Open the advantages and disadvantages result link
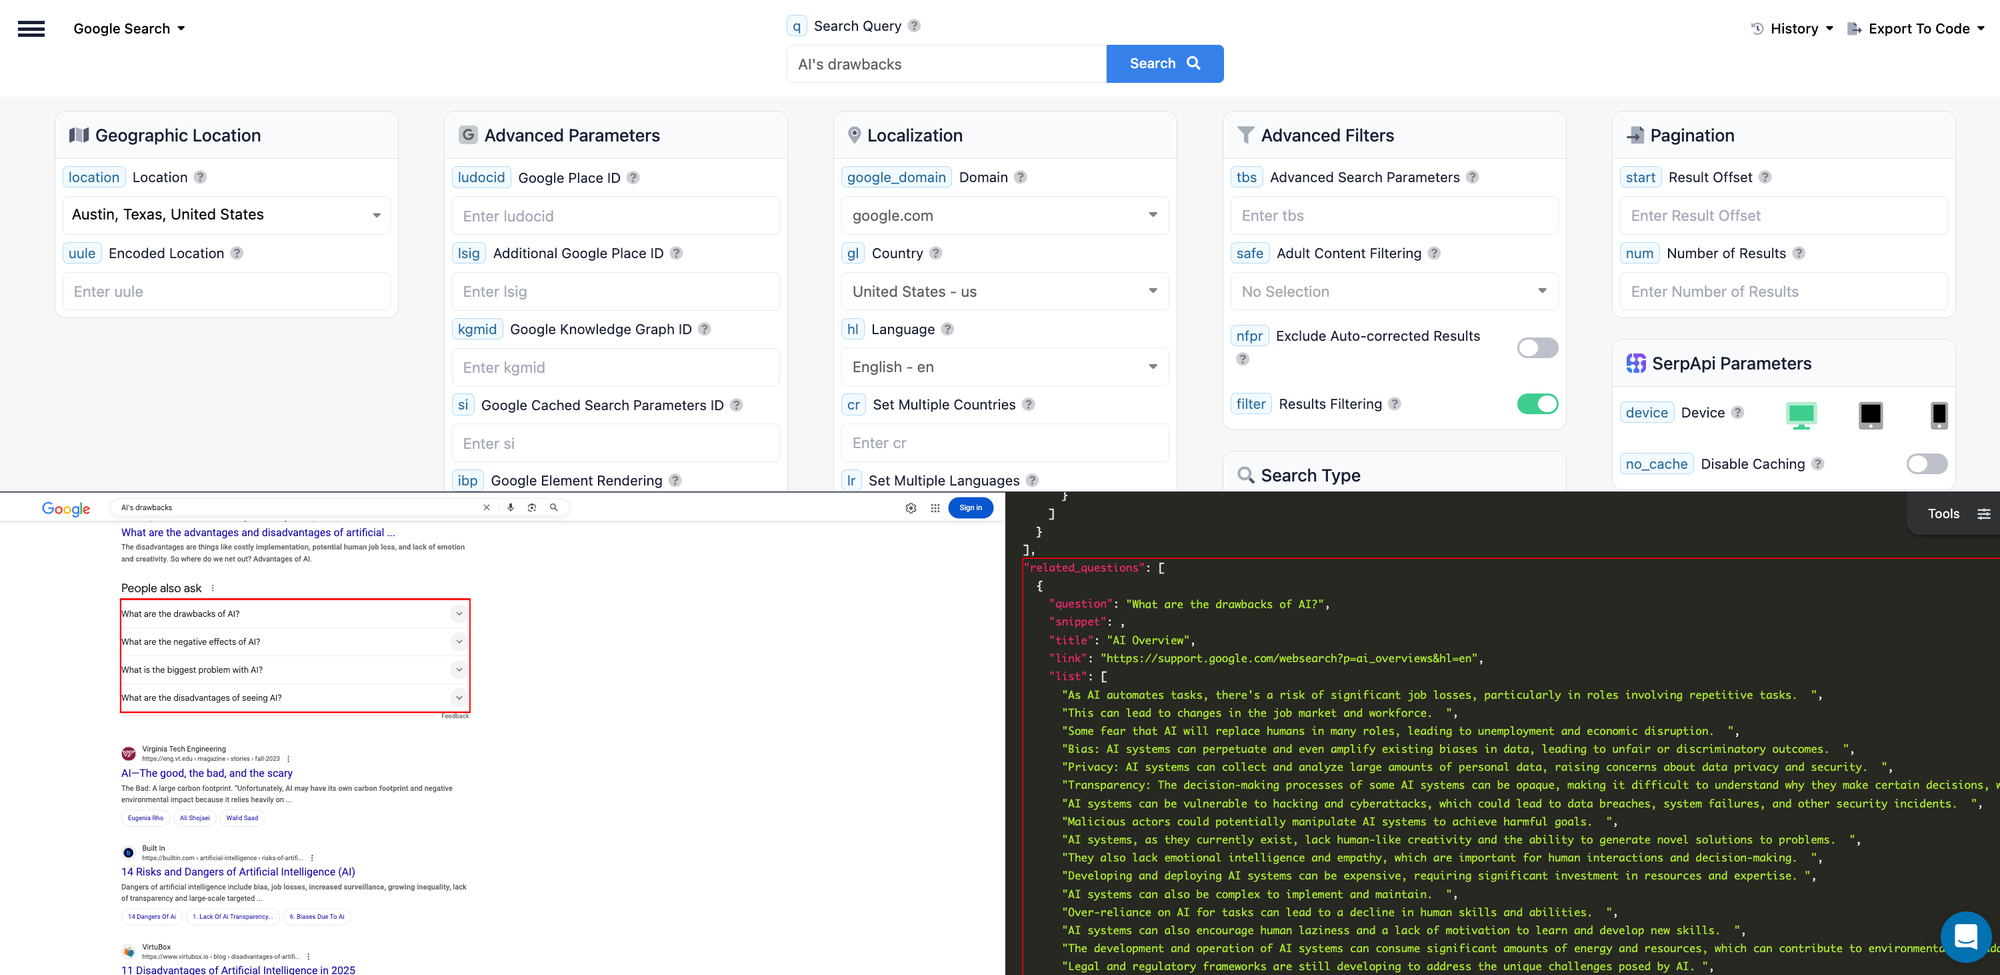This screenshot has height=975, width=2000. pos(258,533)
